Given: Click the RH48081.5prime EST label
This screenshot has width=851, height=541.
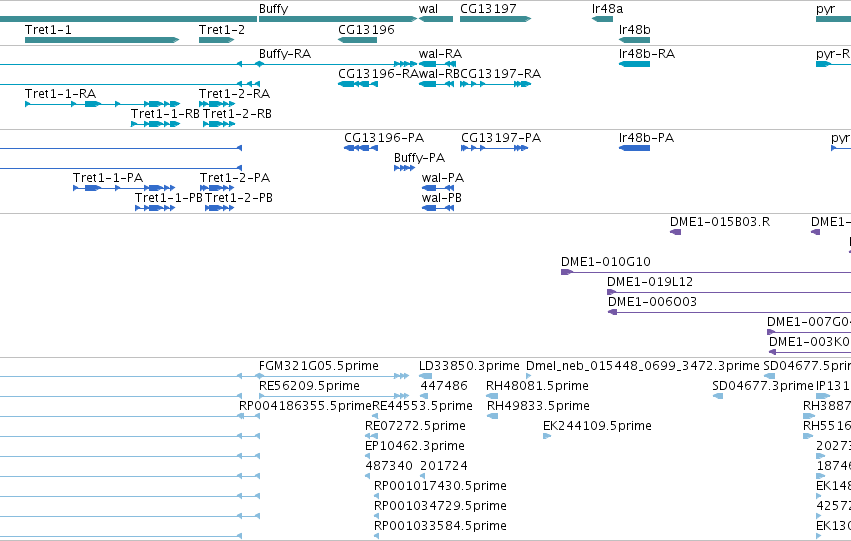Looking at the screenshot, I should click(x=537, y=386).
